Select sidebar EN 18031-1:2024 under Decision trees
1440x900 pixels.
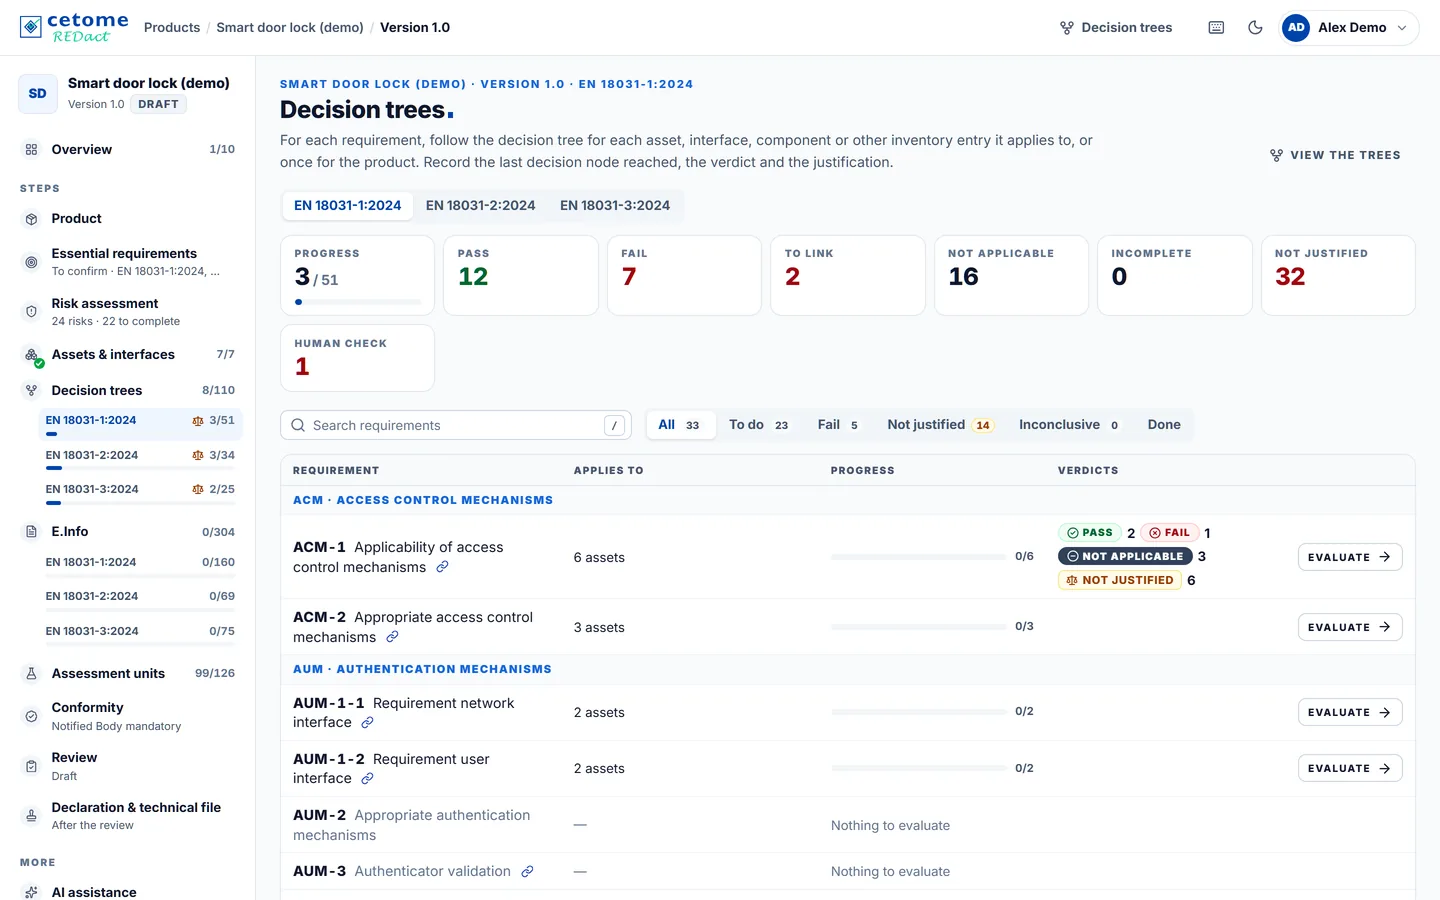point(140,424)
